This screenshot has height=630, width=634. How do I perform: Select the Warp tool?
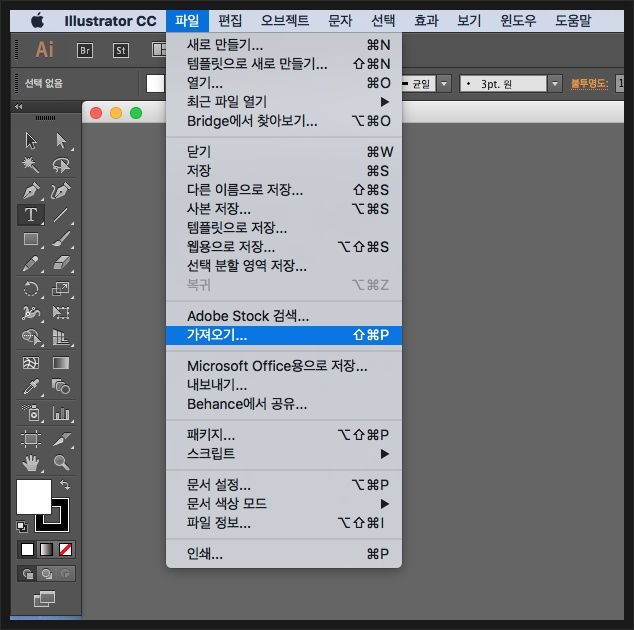click(x=31, y=313)
